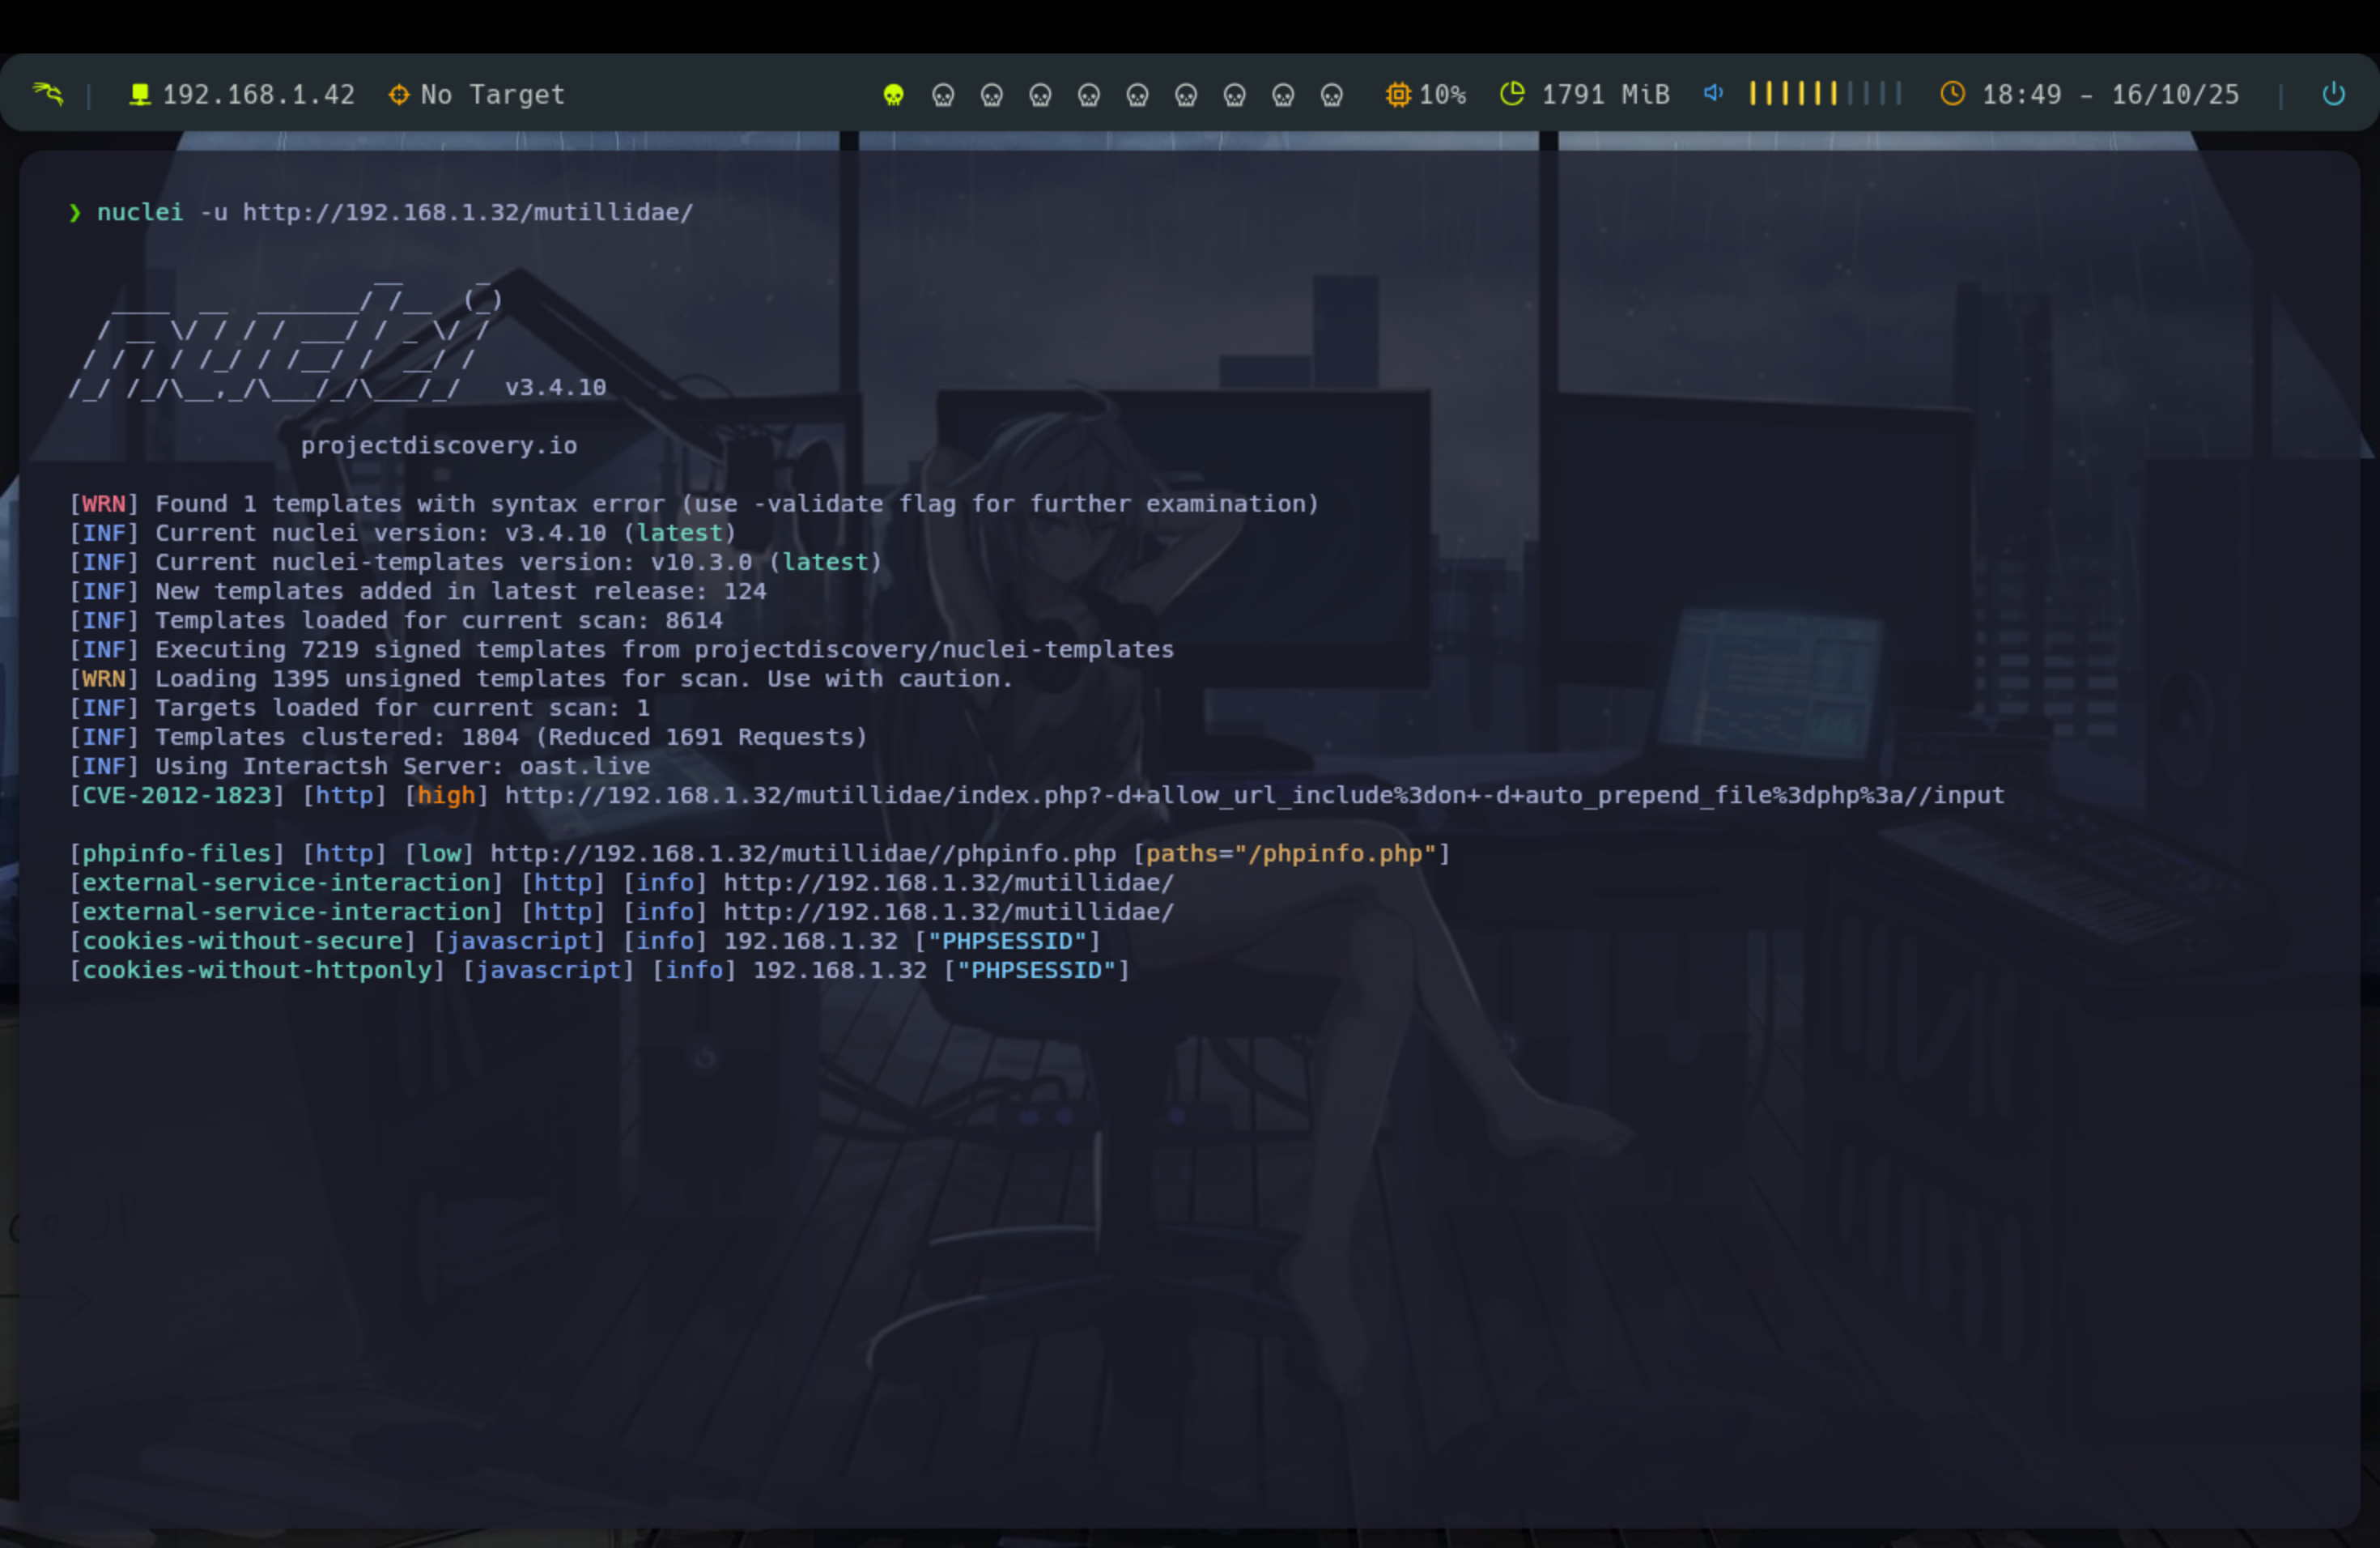This screenshot has width=2380, height=1548.
Task: Click the Kali dragon launcher icon
Action: [x=48, y=94]
